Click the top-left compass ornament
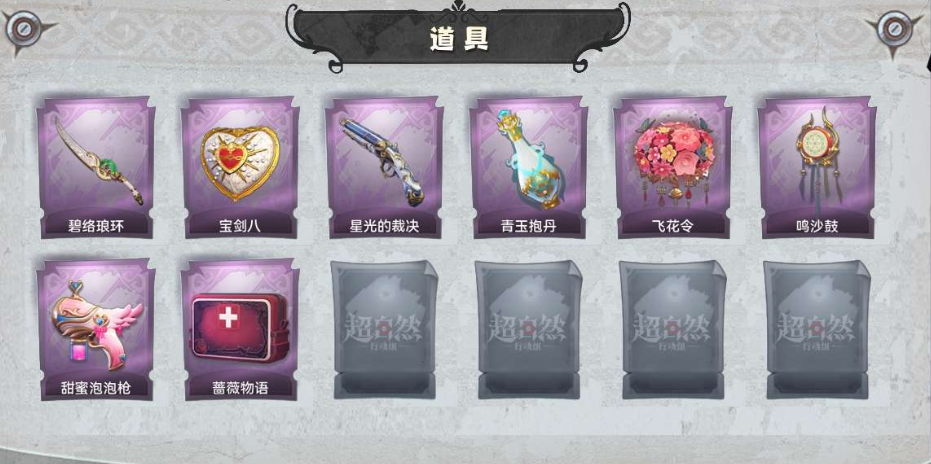Viewport: 931px width, 464px height. (x=25, y=29)
